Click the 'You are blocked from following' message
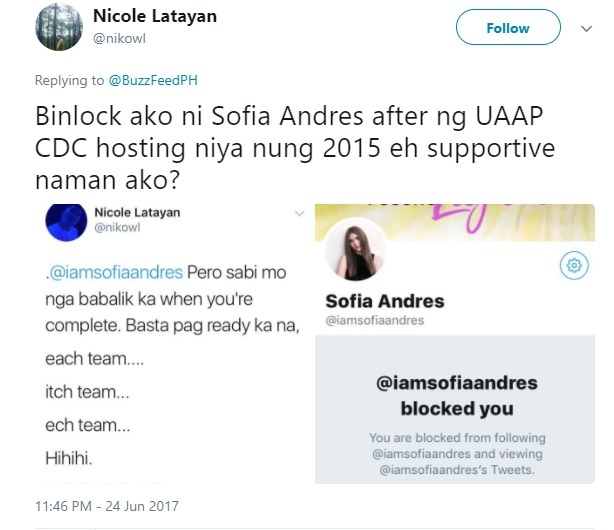The width and height of the screenshot is (614, 530). [457, 454]
